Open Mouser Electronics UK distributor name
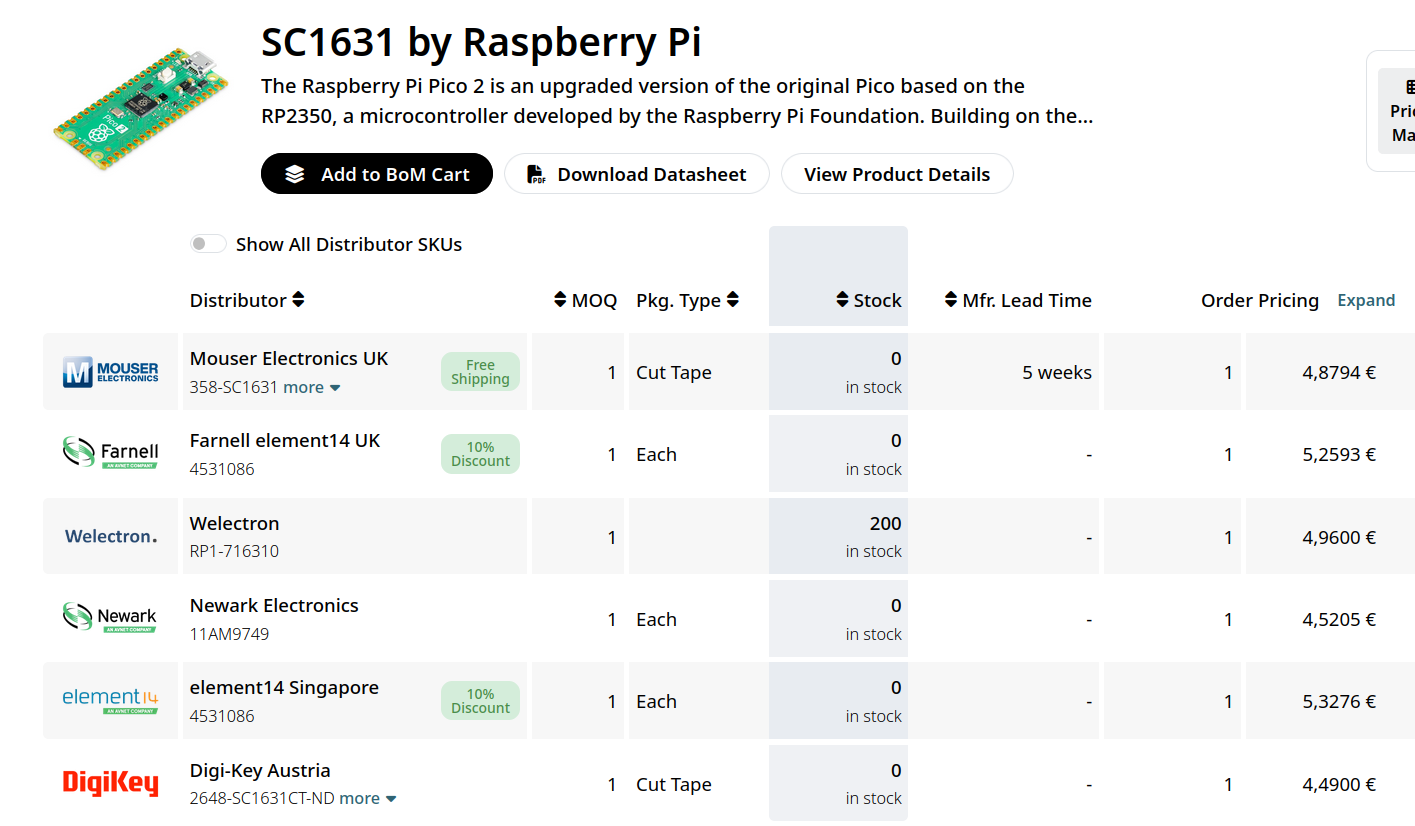The height and width of the screenshot is (826, 1415). [289, 358]
